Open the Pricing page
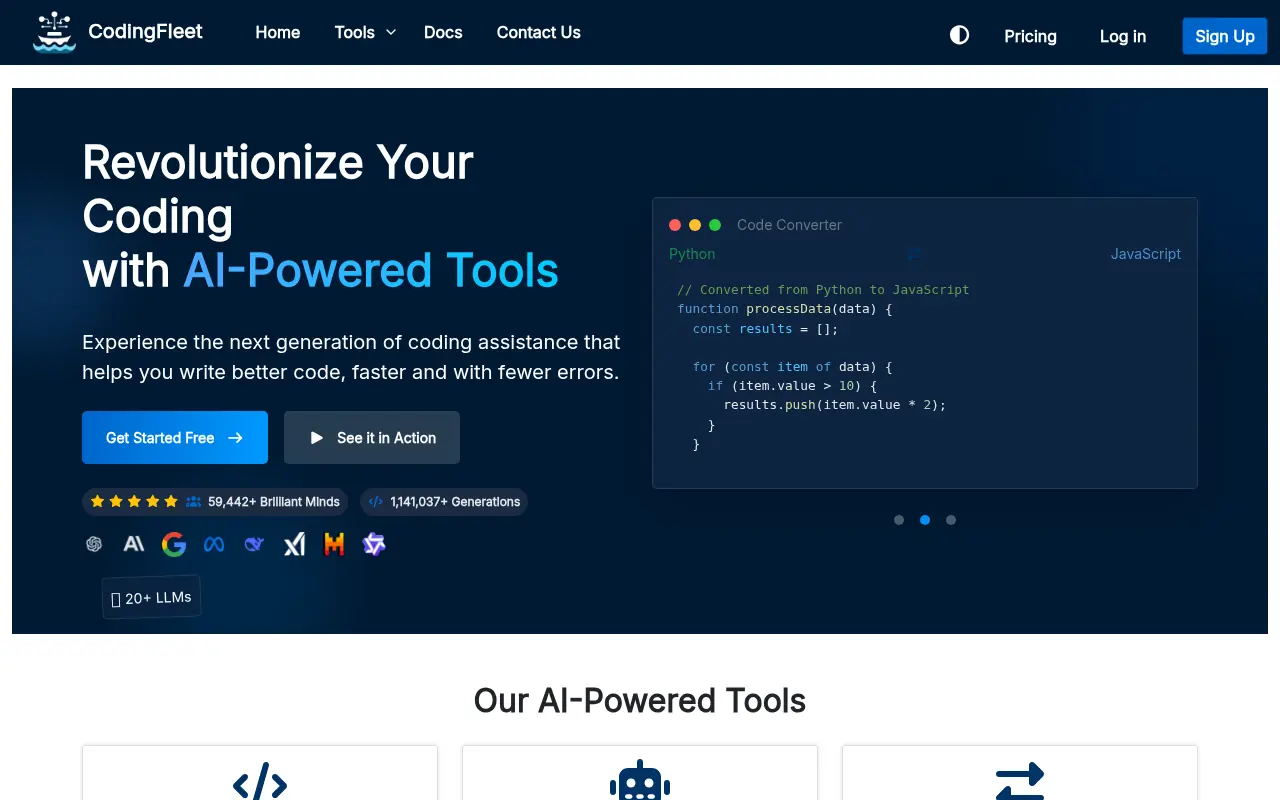This screenshot has height=800, width=1280. pyautogui.click(x=1030, y=36)
